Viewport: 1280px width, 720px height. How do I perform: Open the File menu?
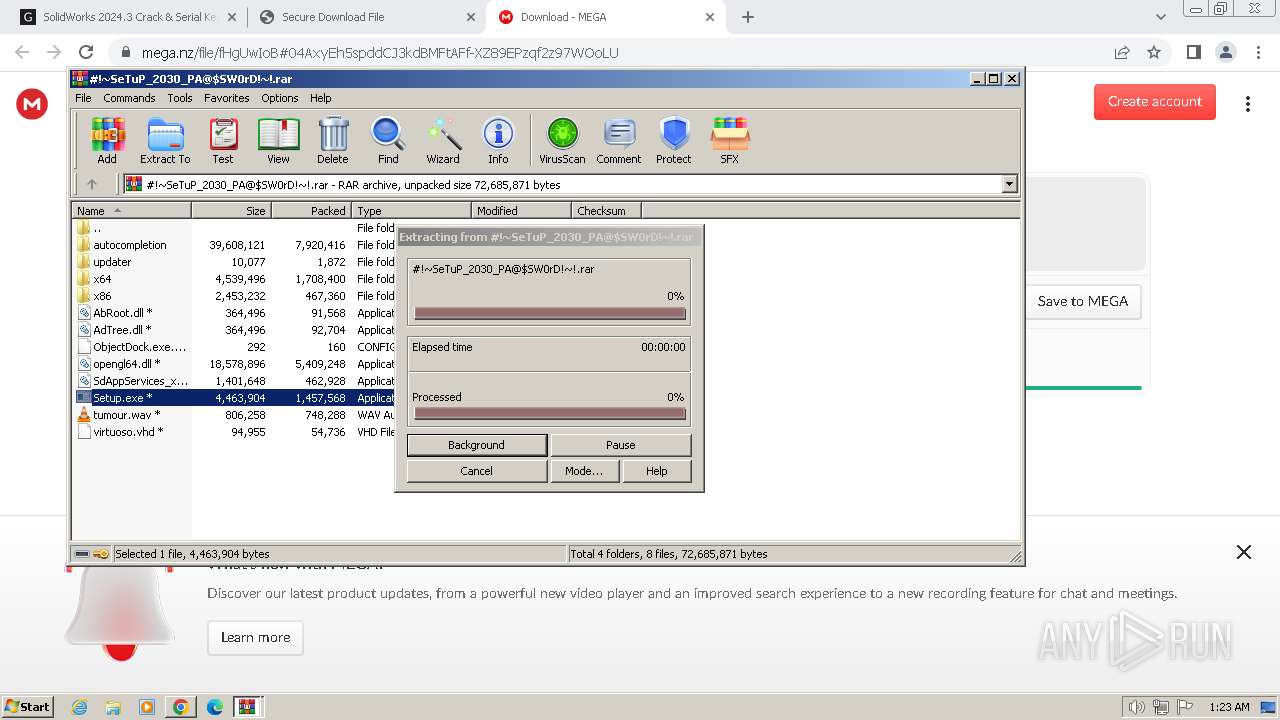pos(83,98)
